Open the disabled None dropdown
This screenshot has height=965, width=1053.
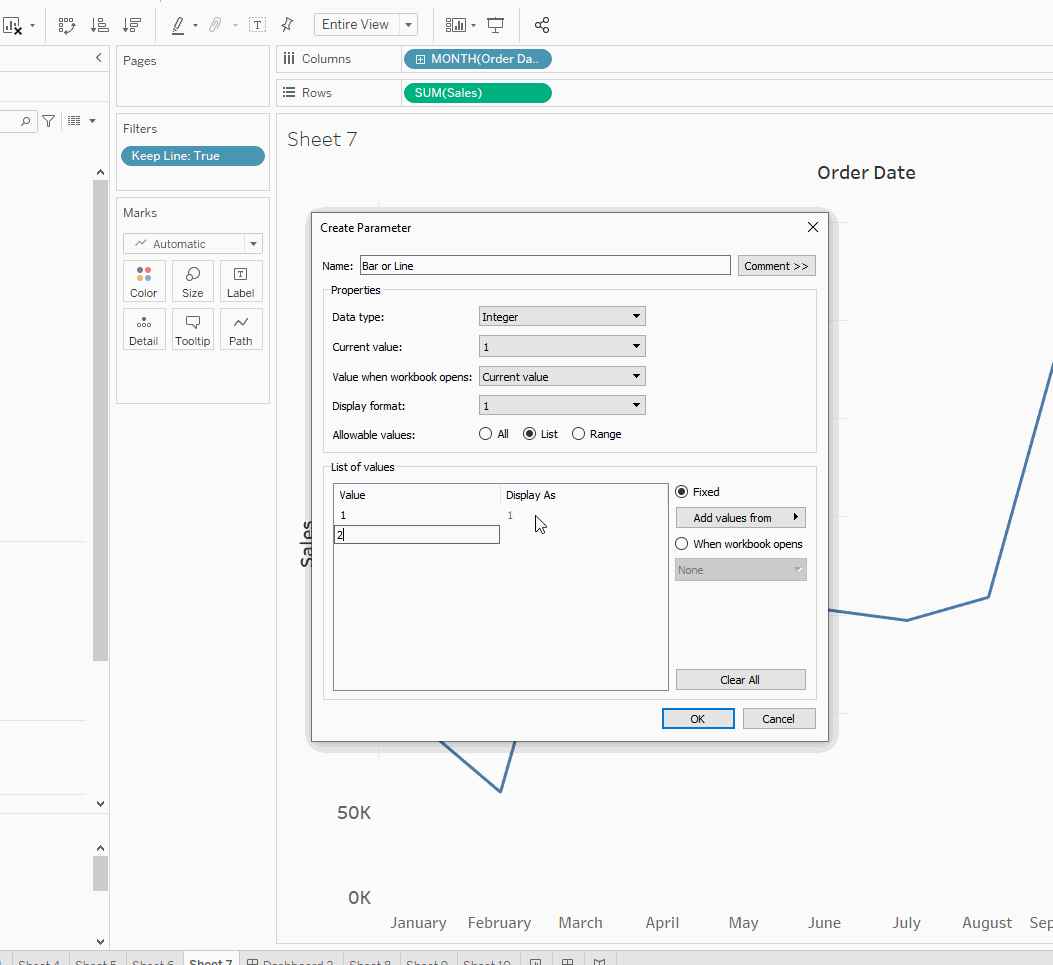(741, 569)
